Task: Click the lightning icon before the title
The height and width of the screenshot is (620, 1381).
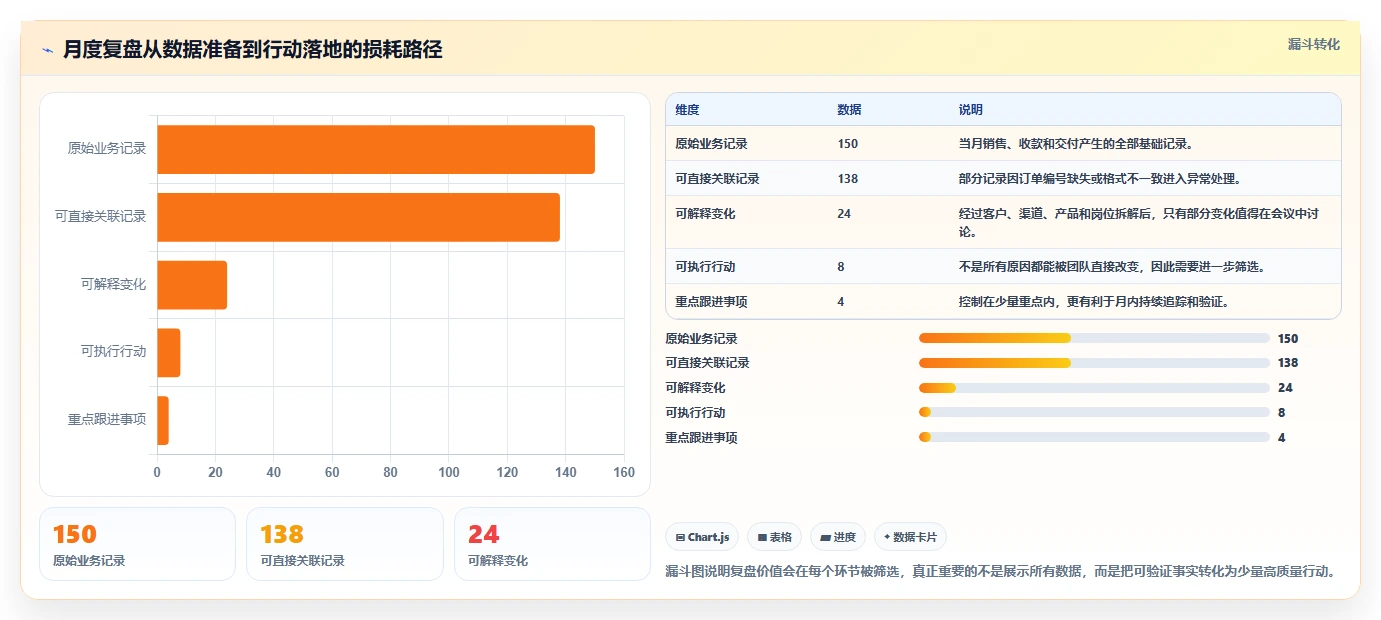Action: pyautogui.click(x=47, y=50)
